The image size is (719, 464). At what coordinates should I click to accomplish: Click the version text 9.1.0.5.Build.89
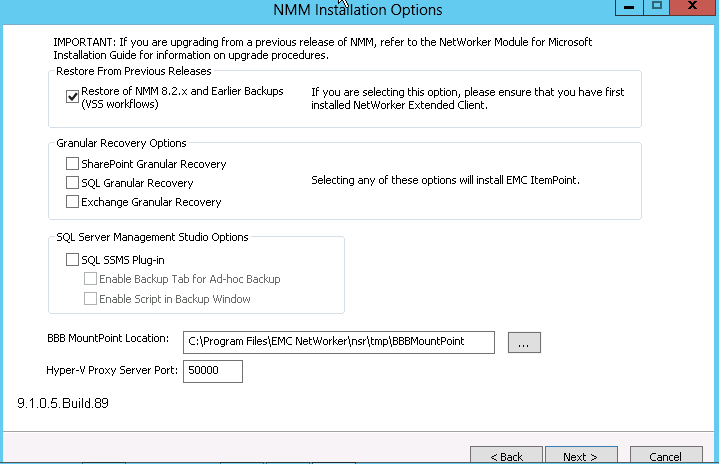click(63, 403)
